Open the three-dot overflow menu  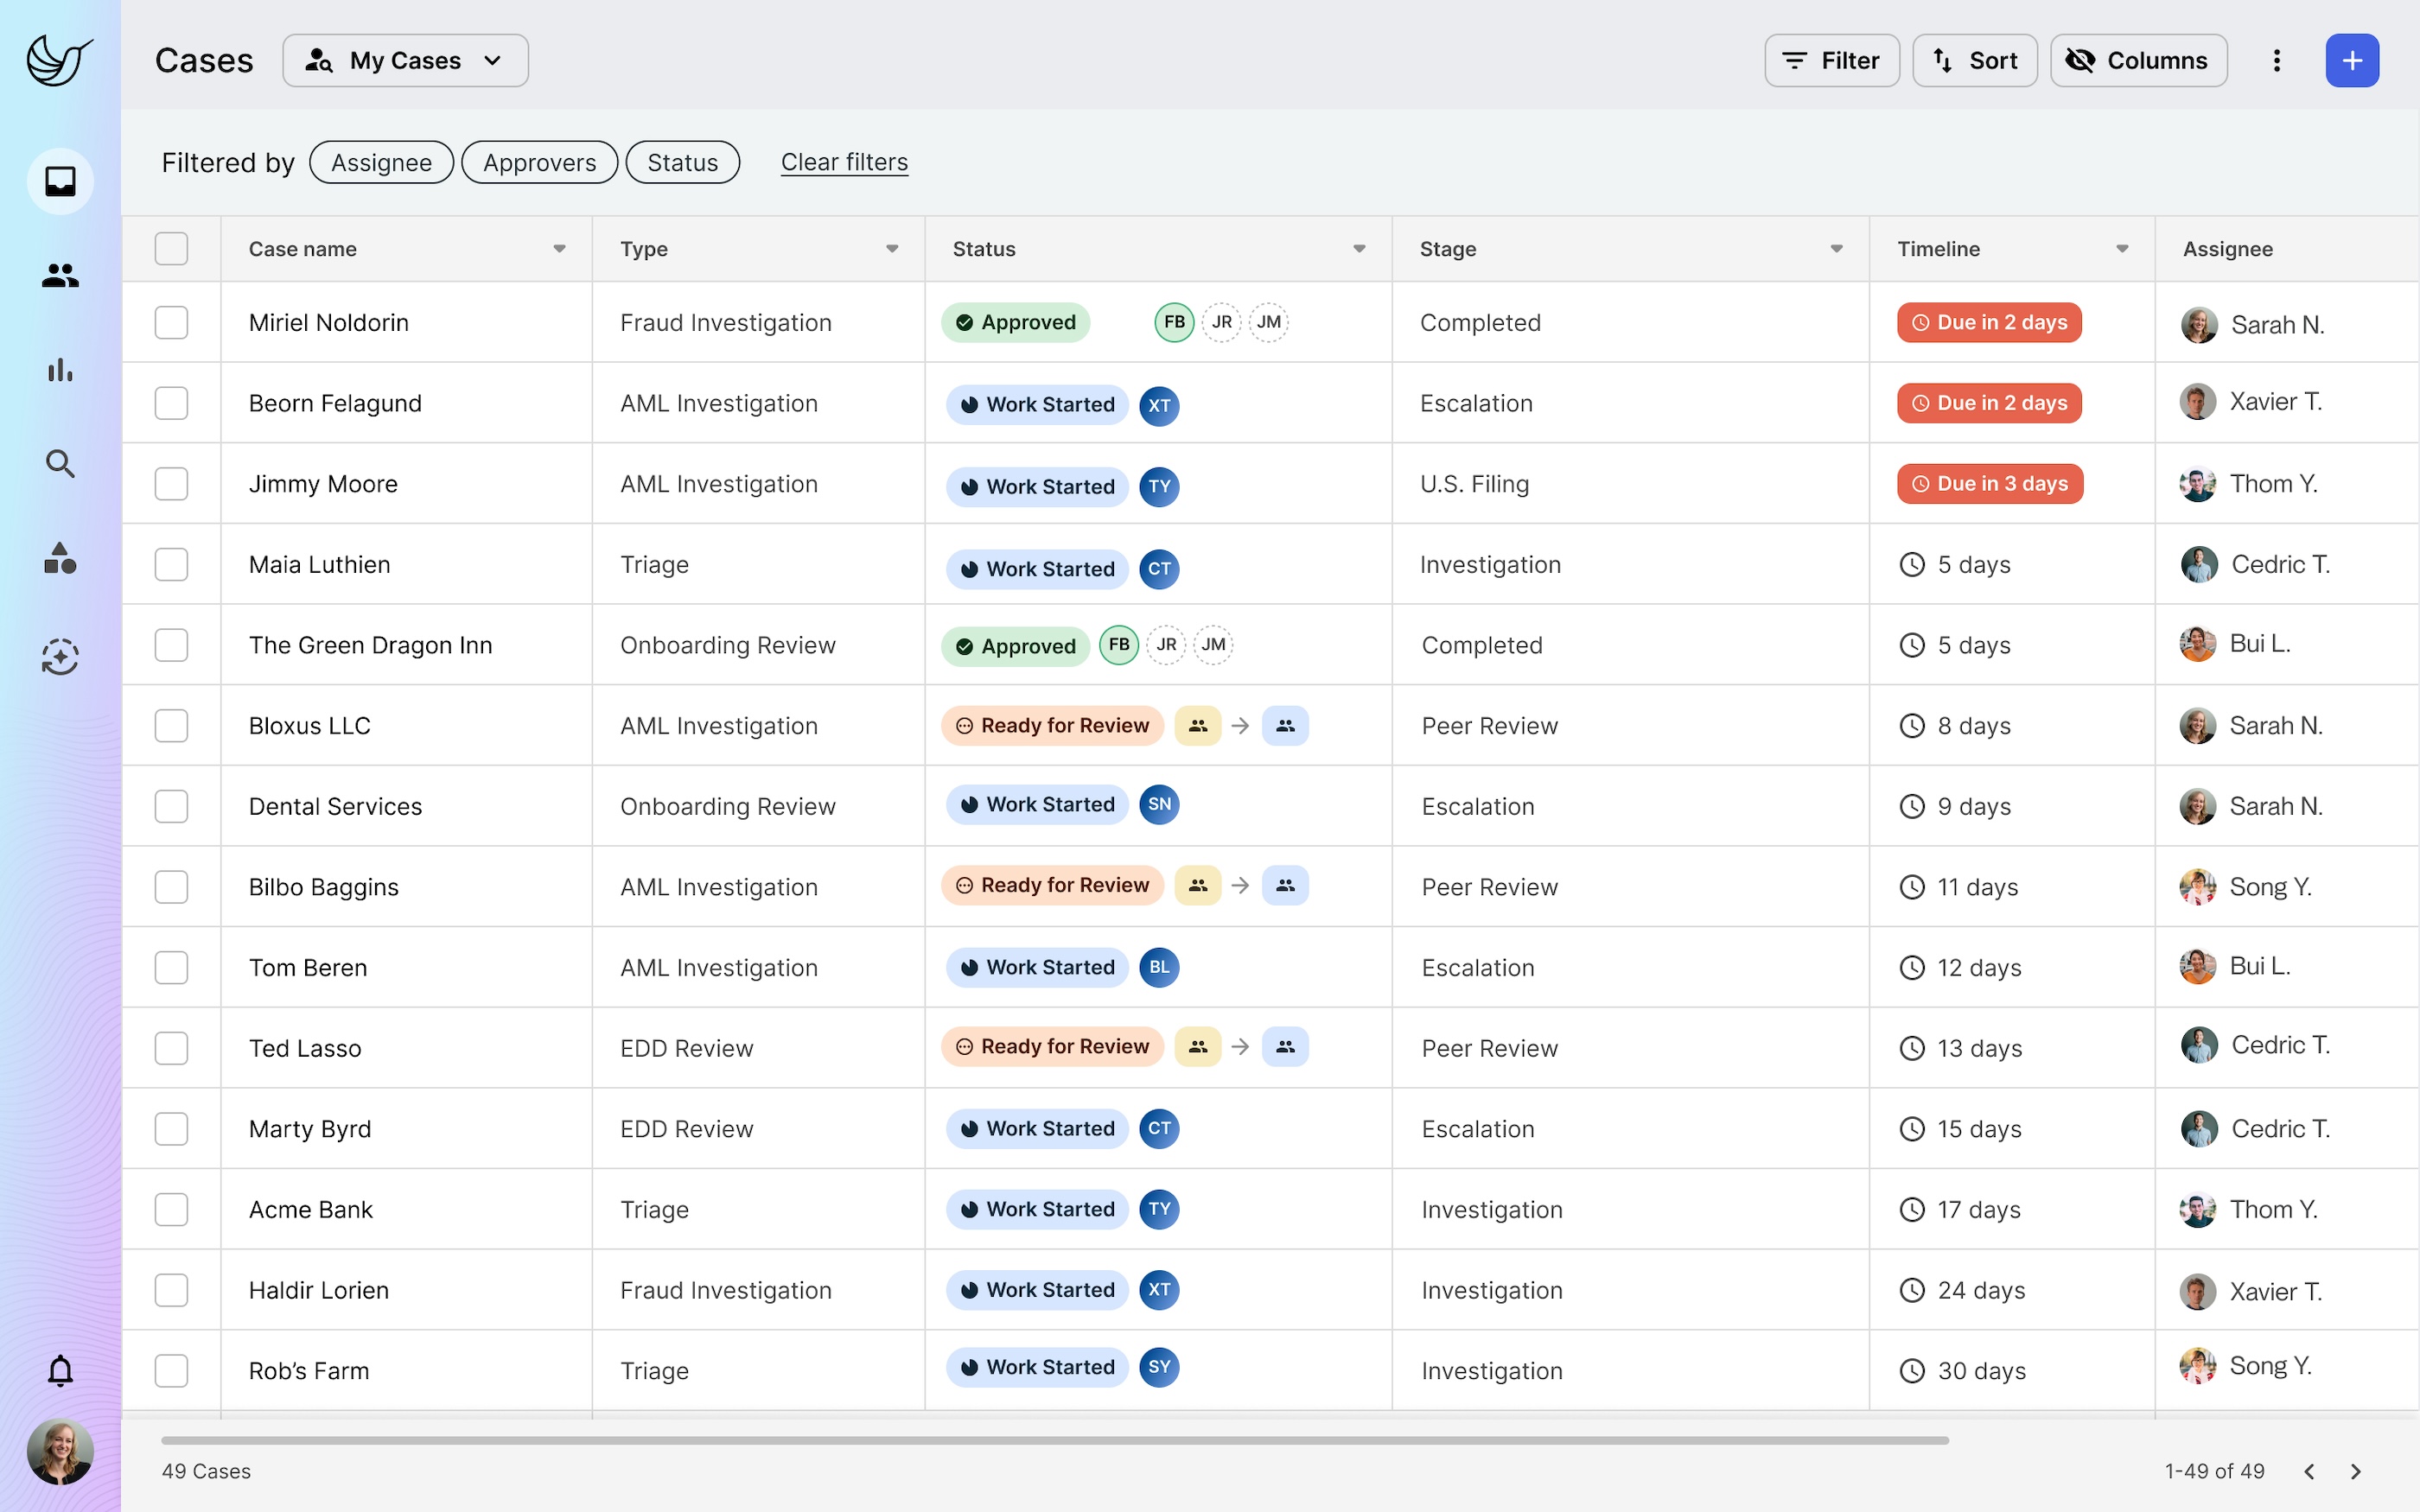coord(2276,60)
